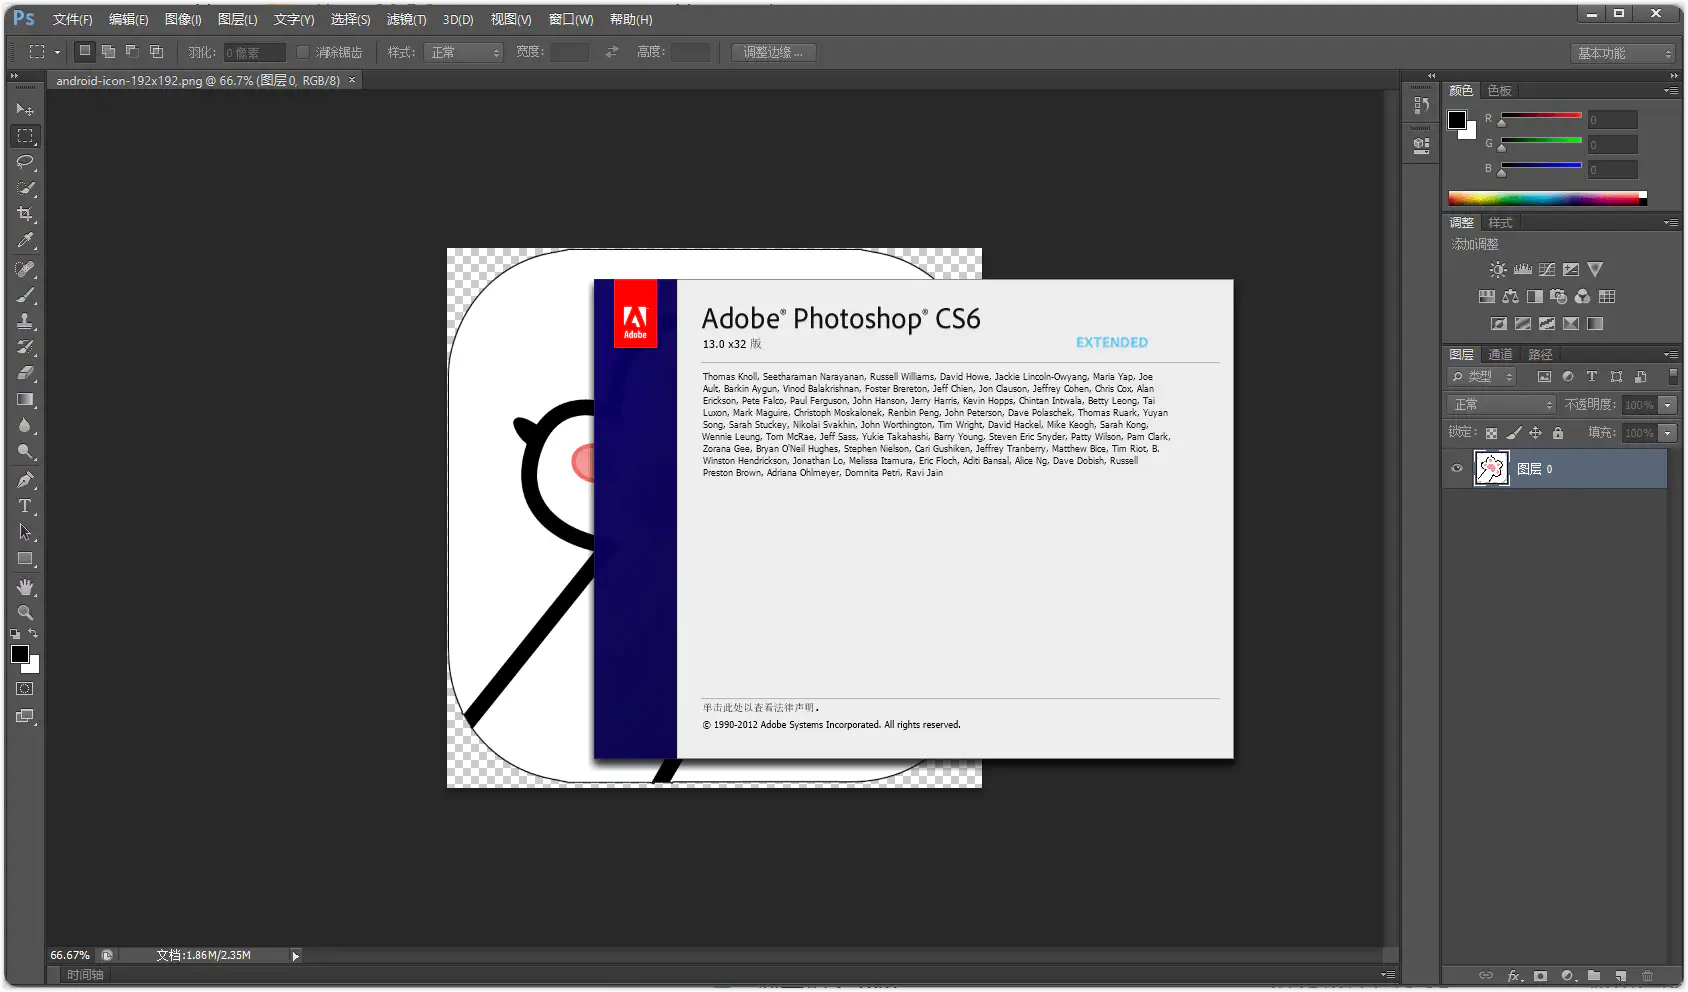The image size is (1688, 992).
Task: Toggle full lock on the layer
Action: tap(1559, 434)
